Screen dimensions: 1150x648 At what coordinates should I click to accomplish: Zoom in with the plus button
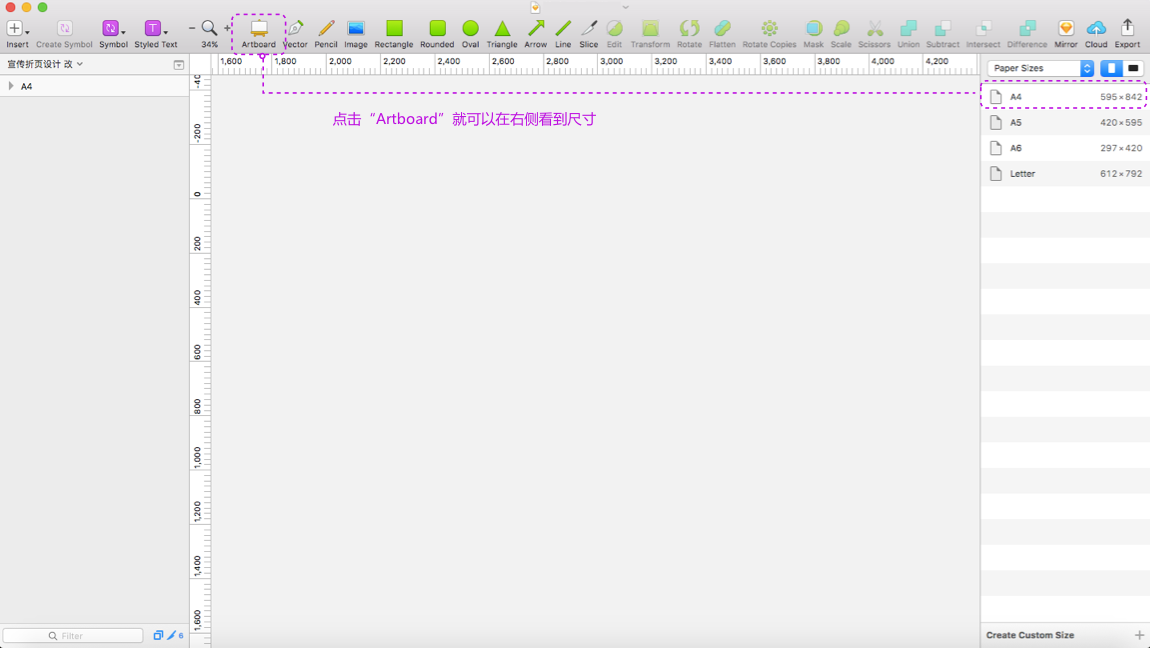[x=227, y=29]
